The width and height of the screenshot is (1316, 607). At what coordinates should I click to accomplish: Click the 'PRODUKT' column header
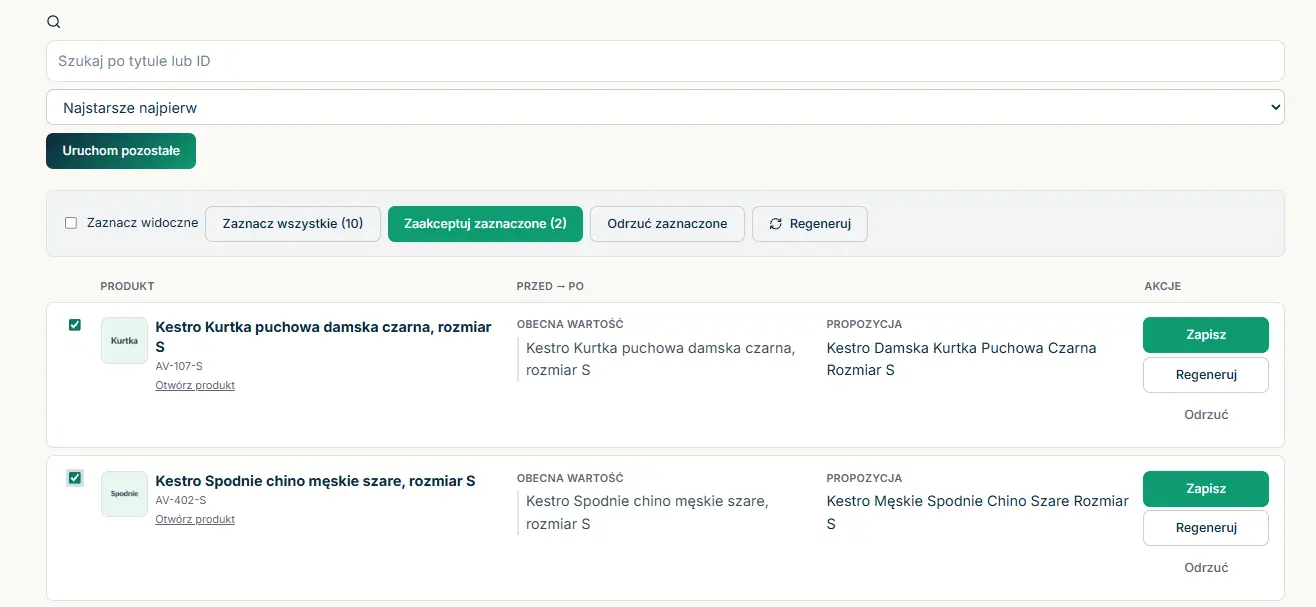[x=128, y=286]
